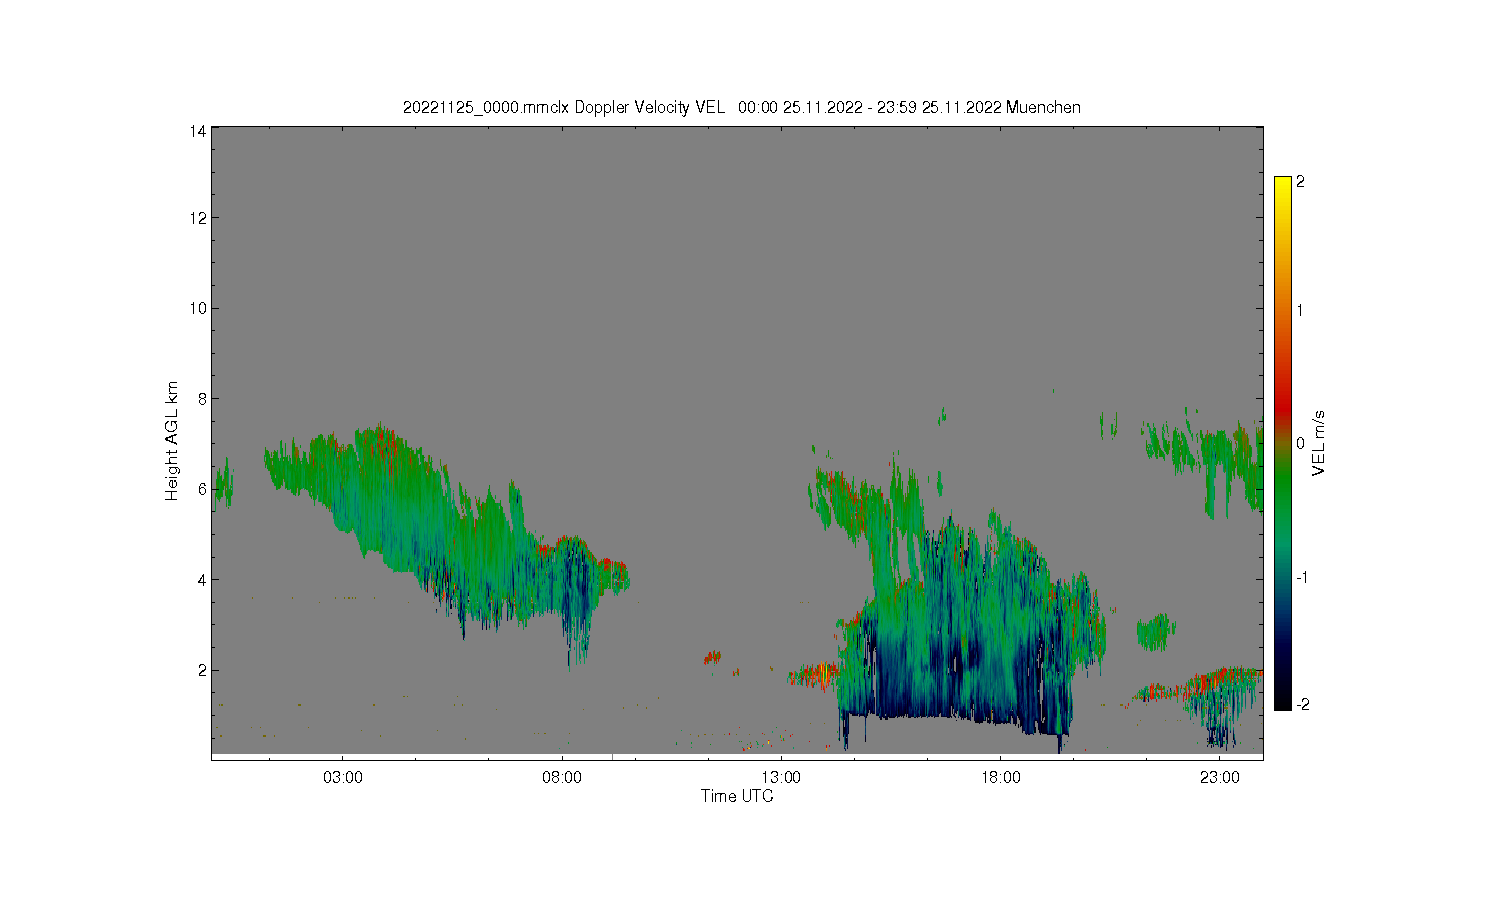Click the 03:00 time tick label
This screenshot has height=900, width=1500.
(x=343, y=778)
